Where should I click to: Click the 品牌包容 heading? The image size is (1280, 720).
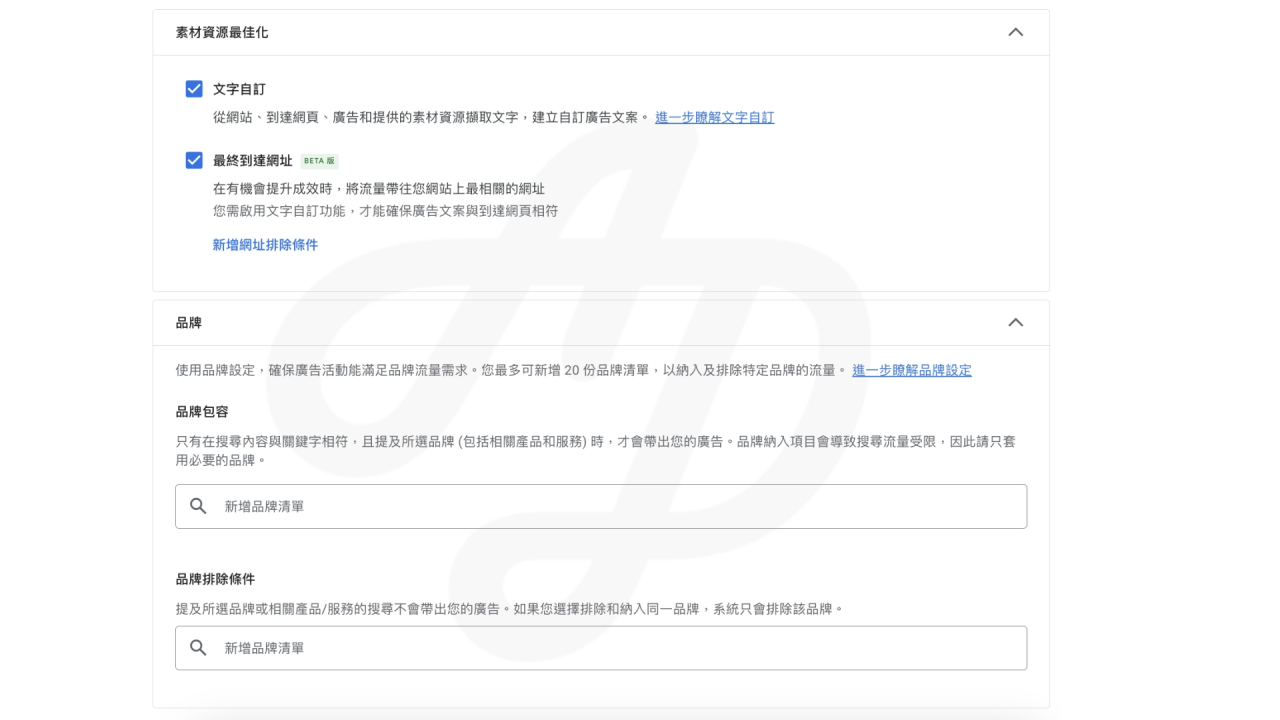pos(202,411)
